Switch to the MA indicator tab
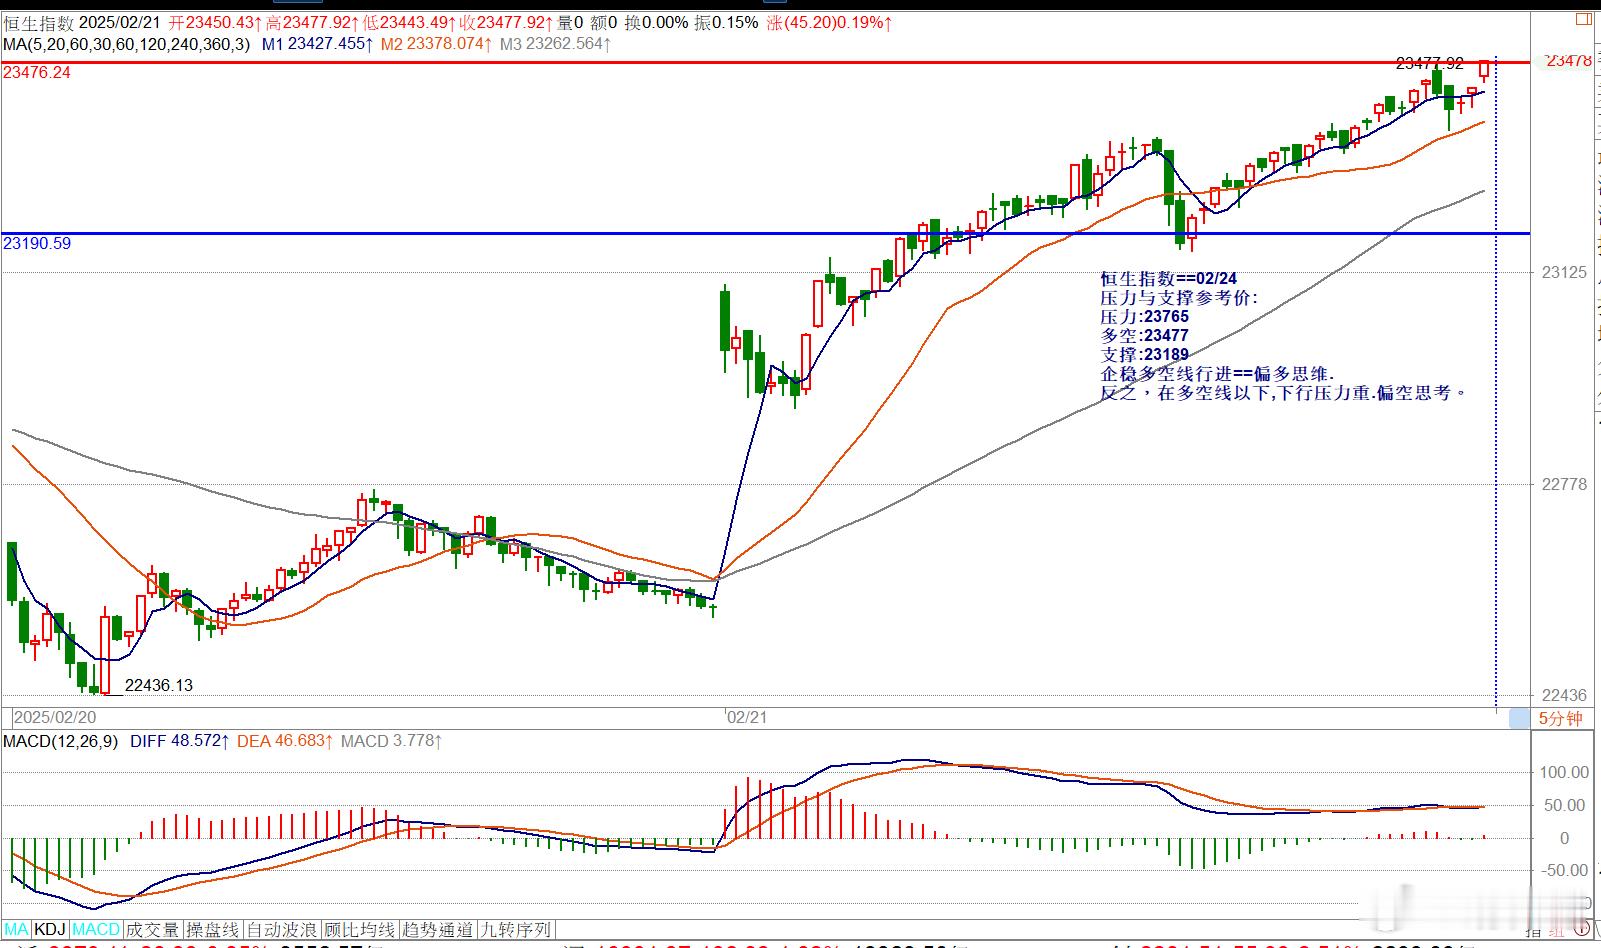This screenshot has height=948, width=1601. coord(17,929)
